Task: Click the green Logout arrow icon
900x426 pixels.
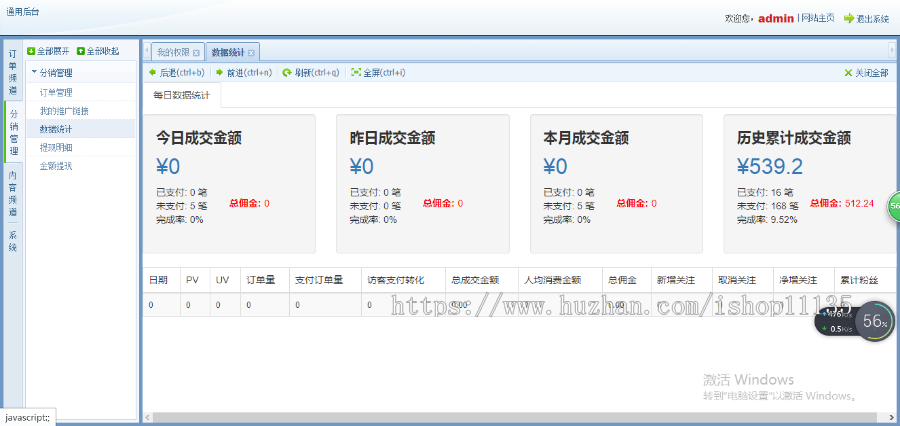Action: click(849, 18)
